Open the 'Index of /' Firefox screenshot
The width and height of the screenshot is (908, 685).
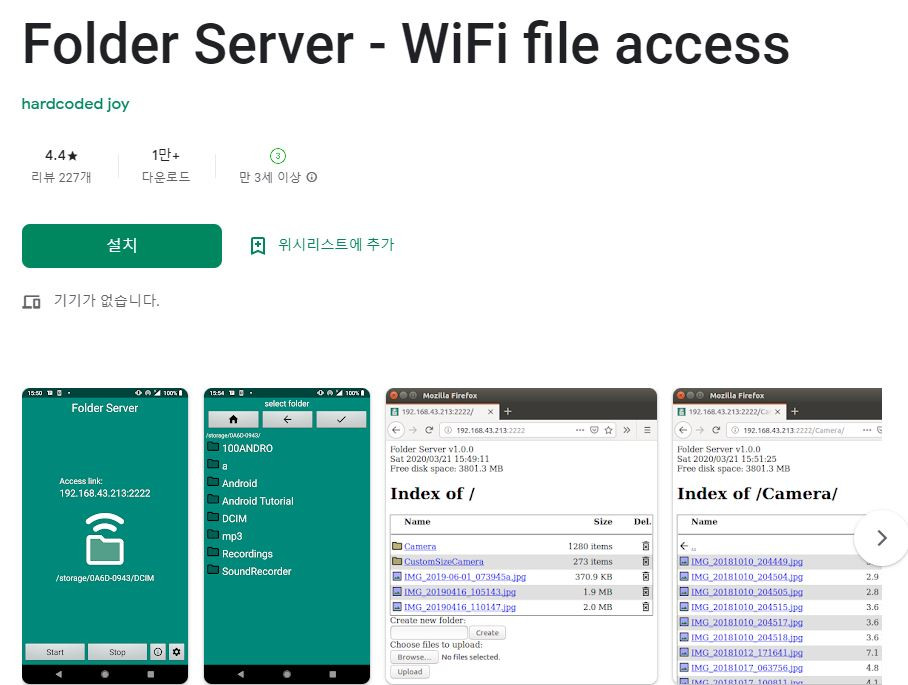521,536
